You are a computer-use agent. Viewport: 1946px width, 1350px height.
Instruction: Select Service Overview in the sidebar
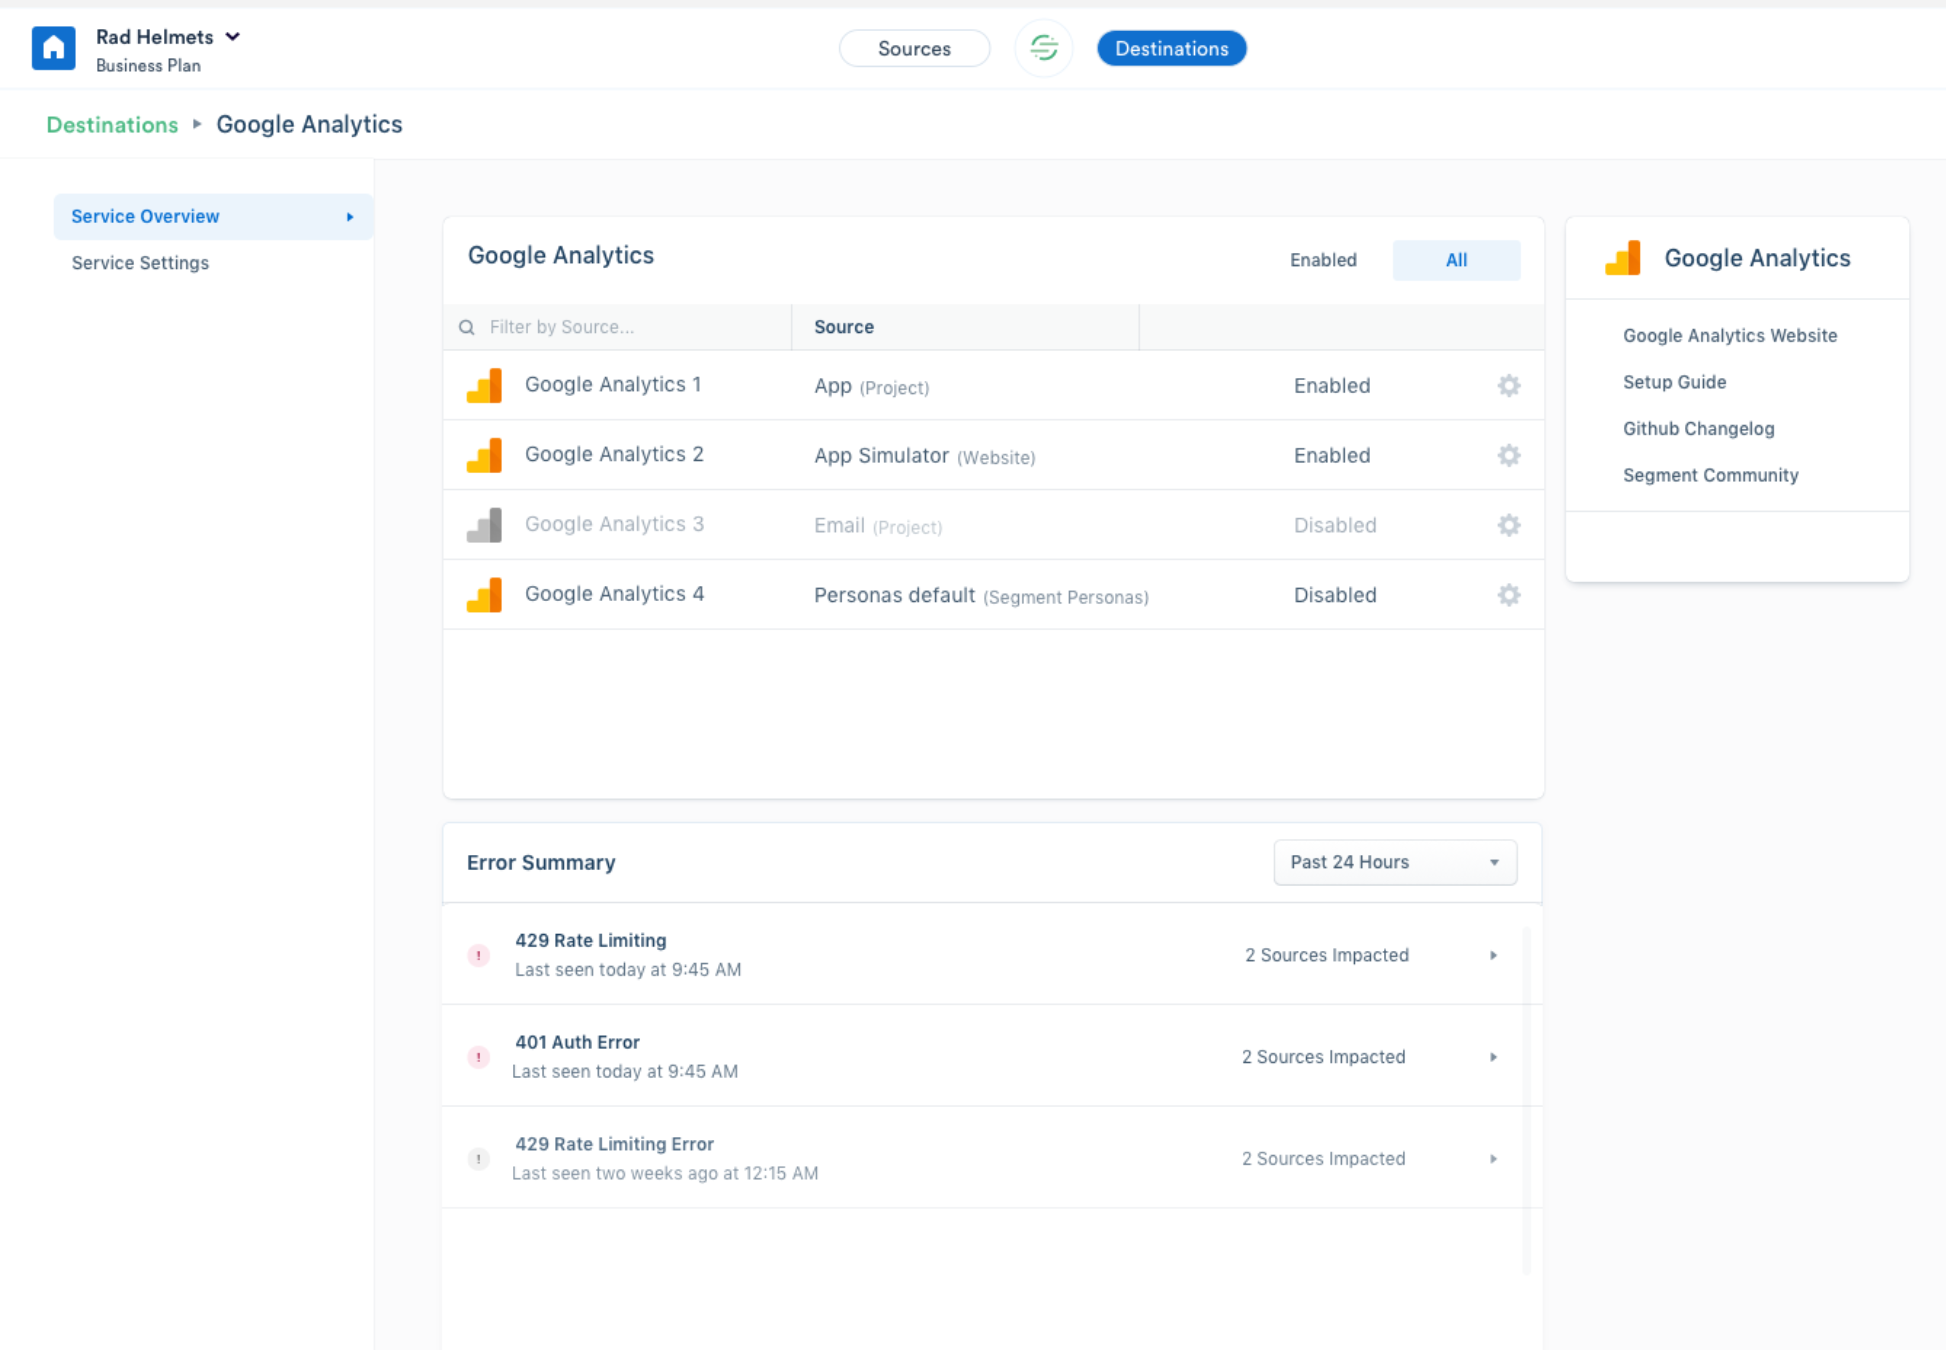pos(213,217)
